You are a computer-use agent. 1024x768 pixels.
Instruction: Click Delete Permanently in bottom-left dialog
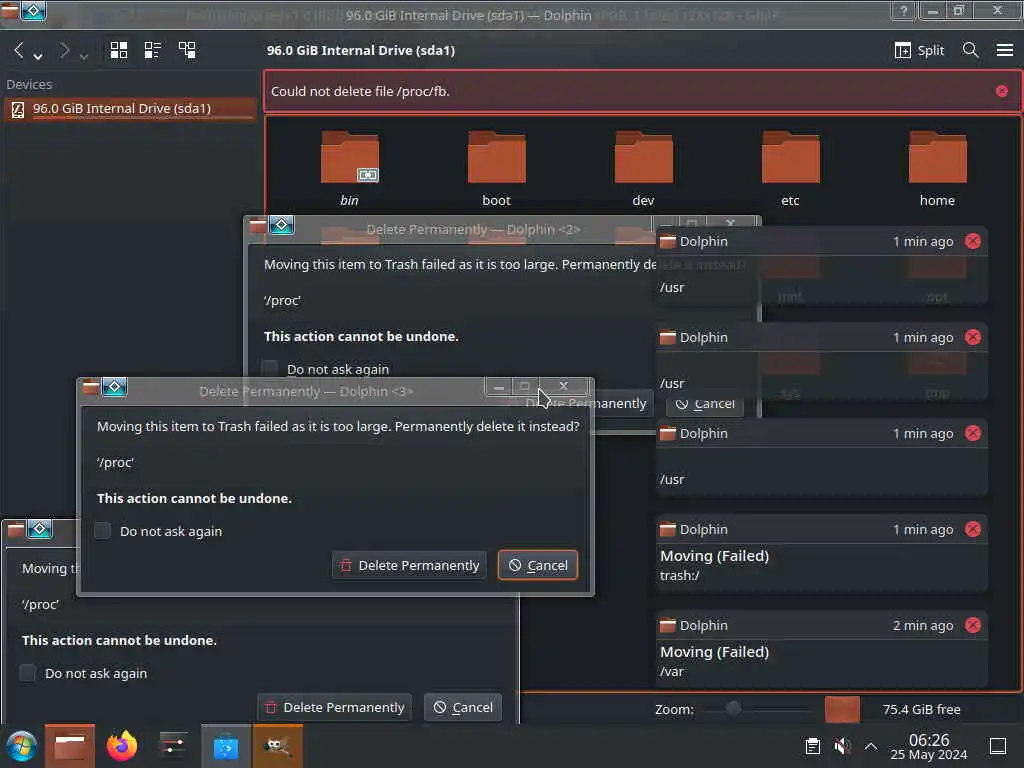(x=334, y=707)
